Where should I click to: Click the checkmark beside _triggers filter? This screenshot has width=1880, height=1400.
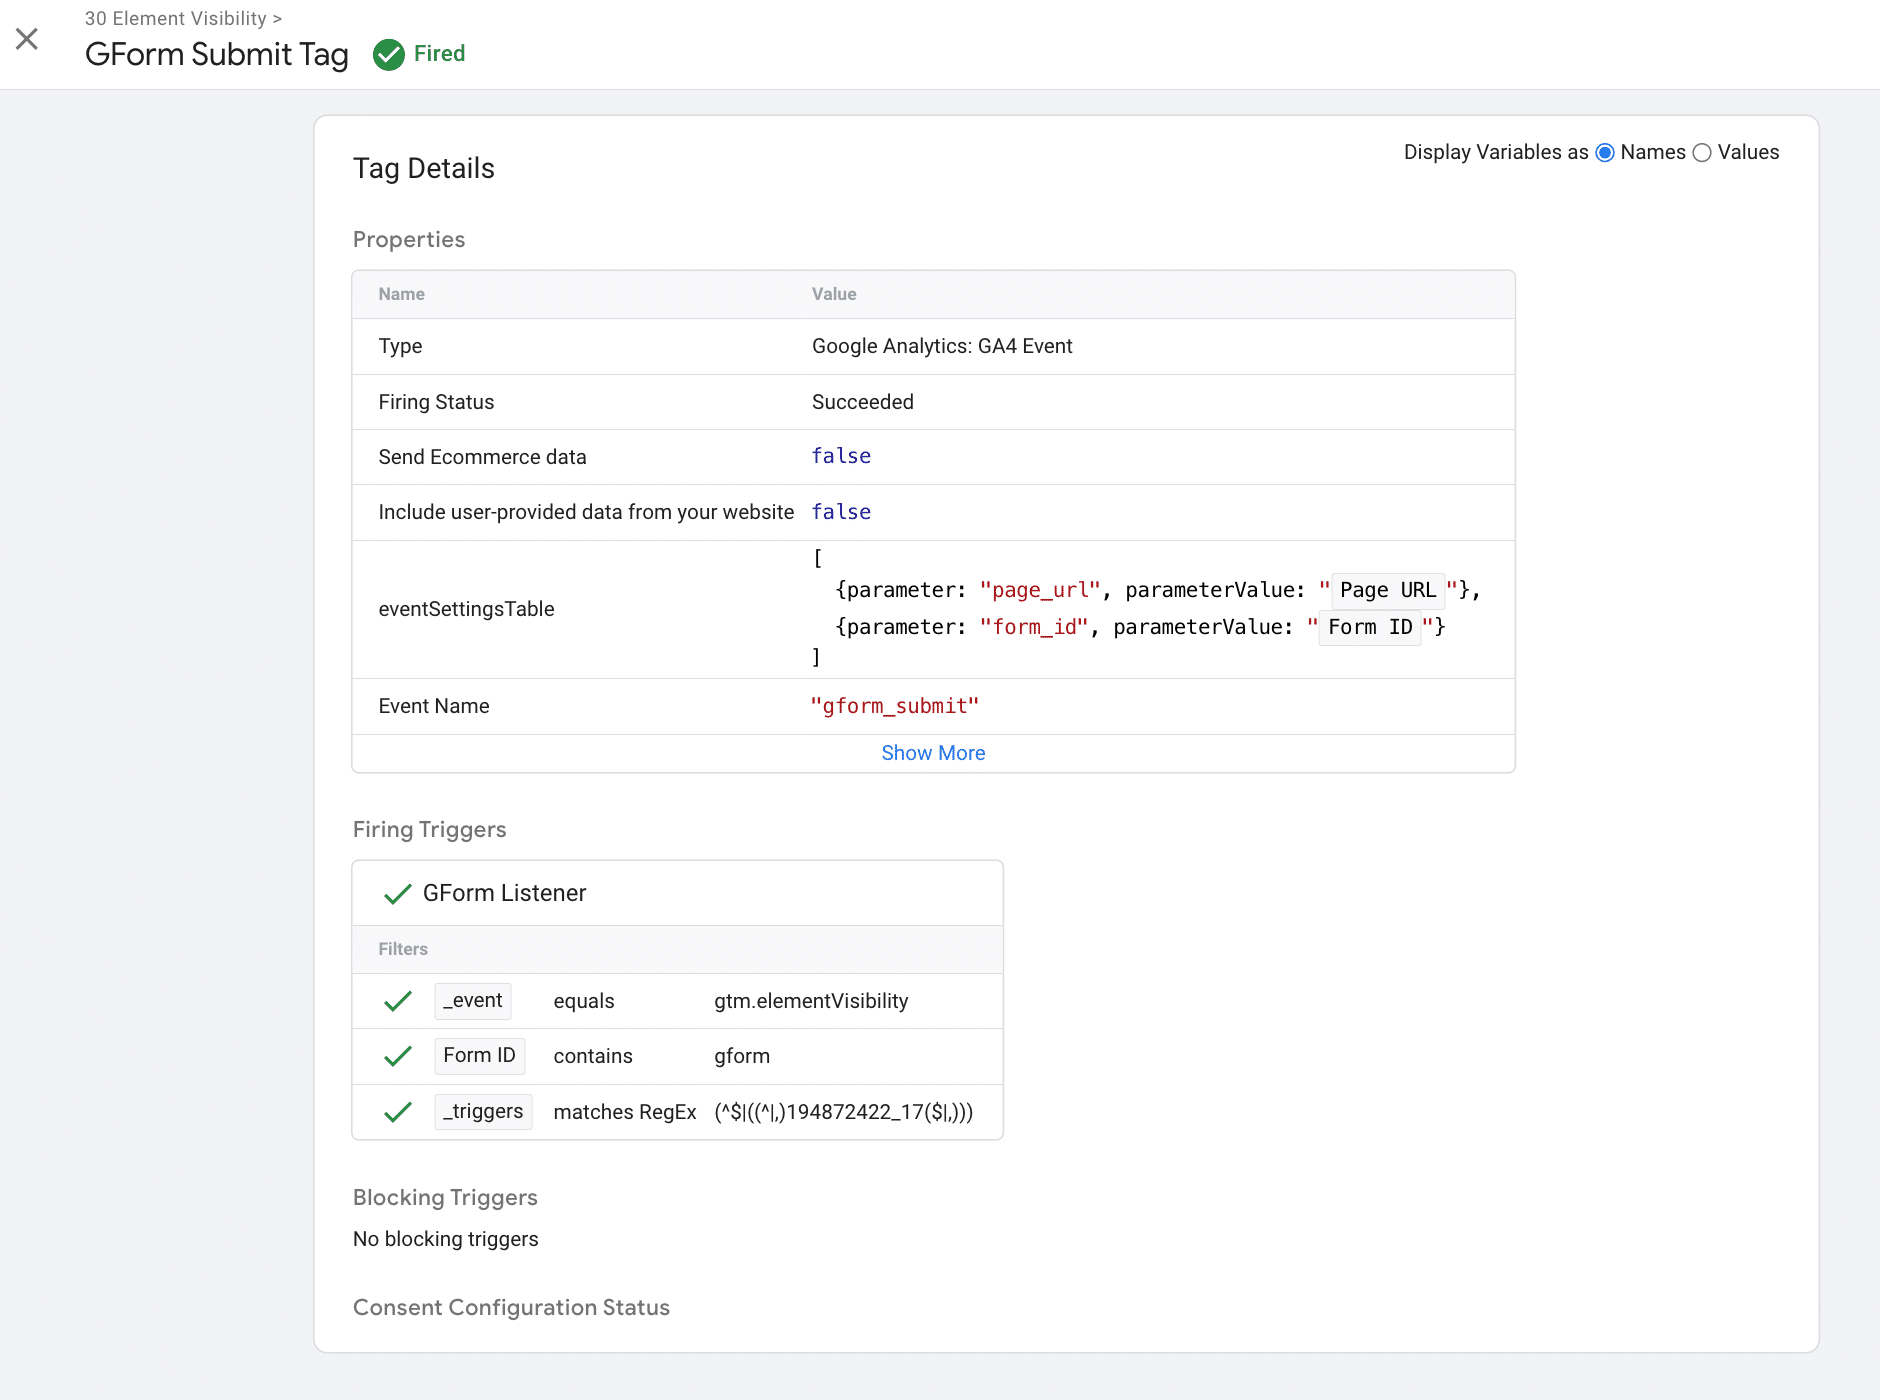(398, 1112)
